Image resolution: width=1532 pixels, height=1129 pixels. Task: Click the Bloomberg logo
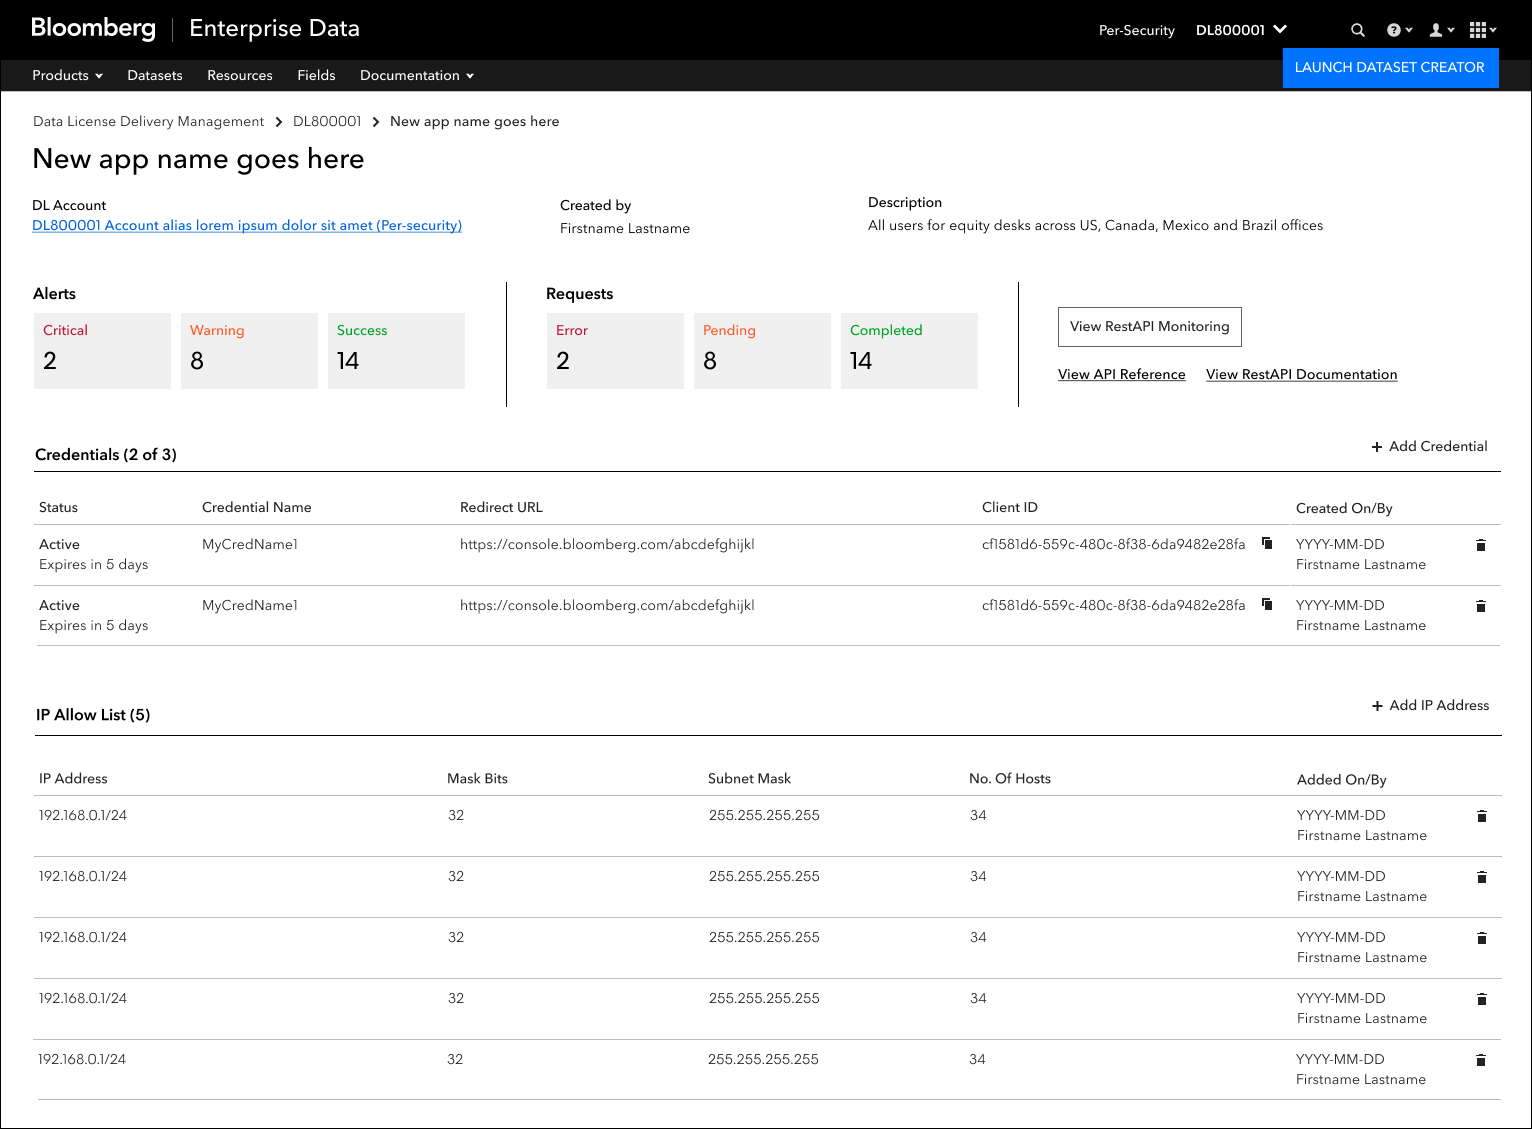[x=93, y=28]
